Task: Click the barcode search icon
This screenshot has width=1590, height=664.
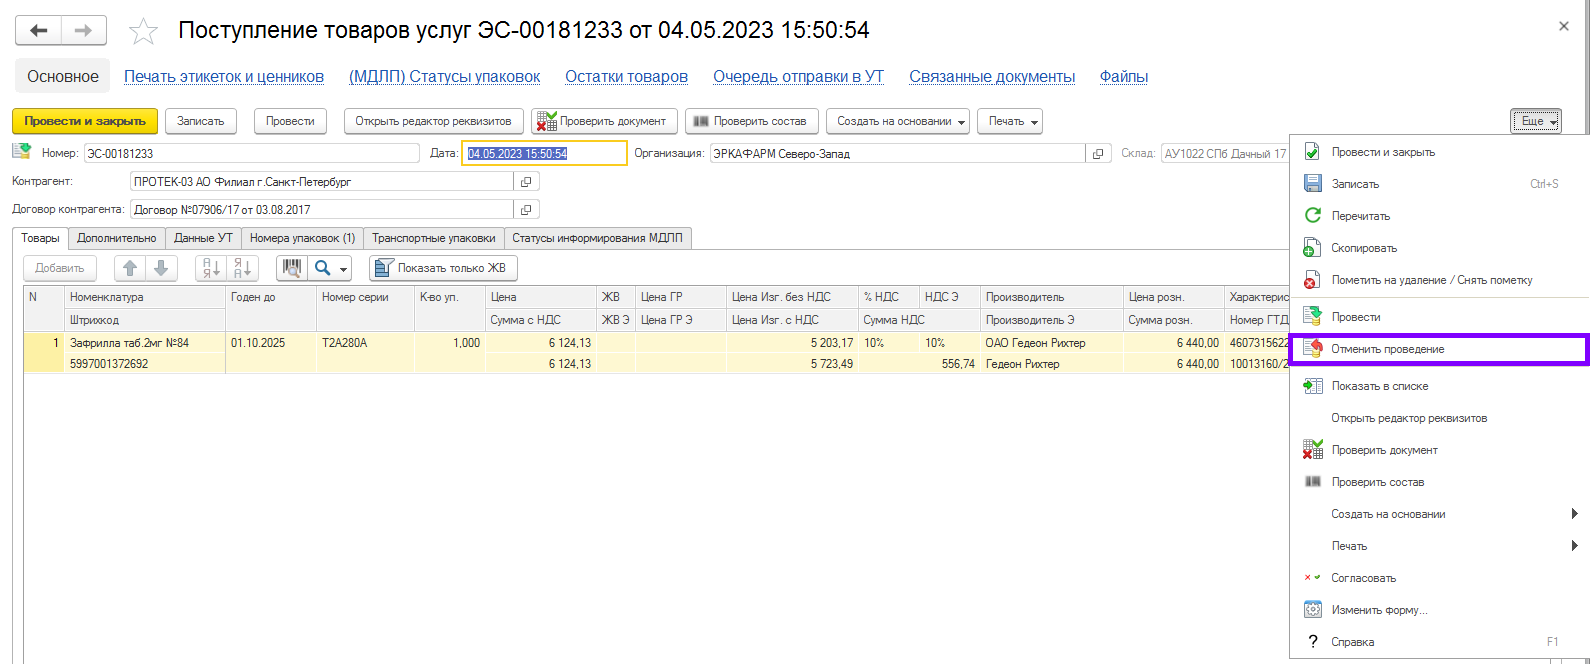Action: click(x=292, y=268)
